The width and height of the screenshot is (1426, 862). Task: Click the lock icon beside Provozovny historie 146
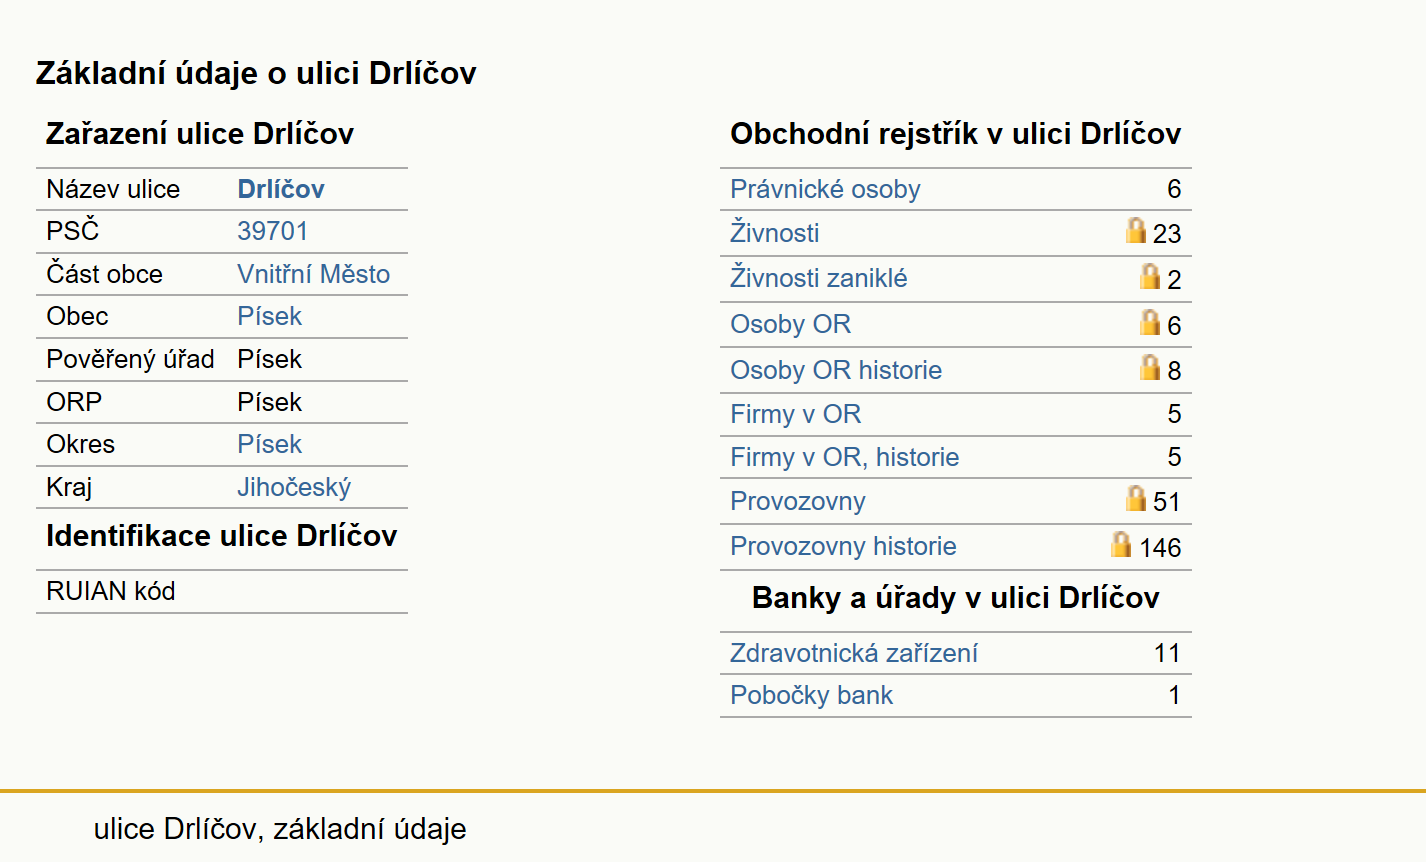click(x=1121, y=544)
